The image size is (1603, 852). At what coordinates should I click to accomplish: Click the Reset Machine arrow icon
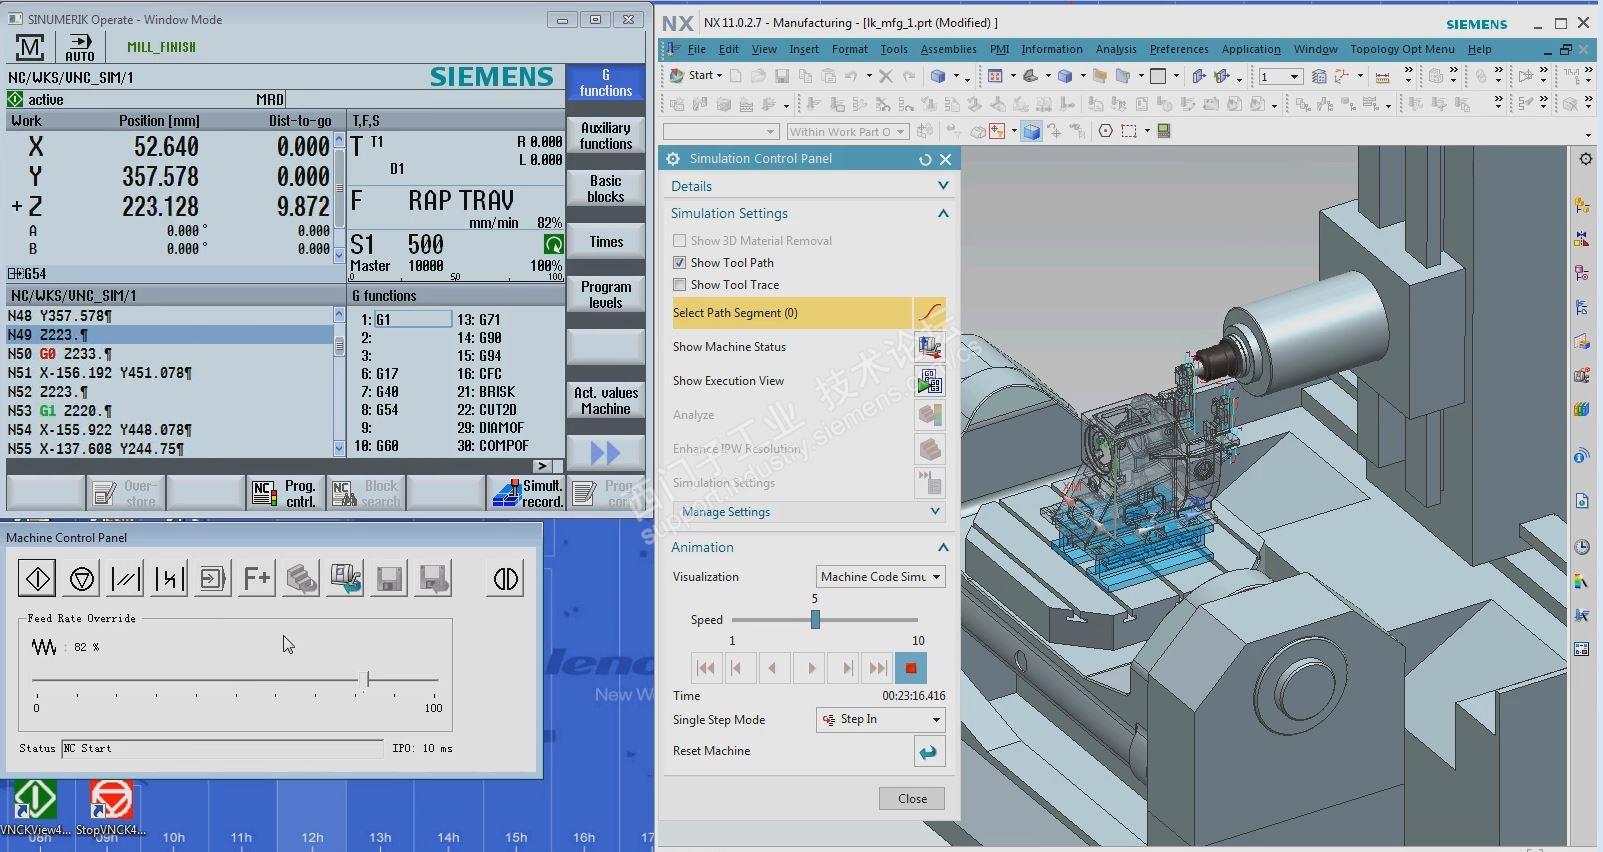929,752
